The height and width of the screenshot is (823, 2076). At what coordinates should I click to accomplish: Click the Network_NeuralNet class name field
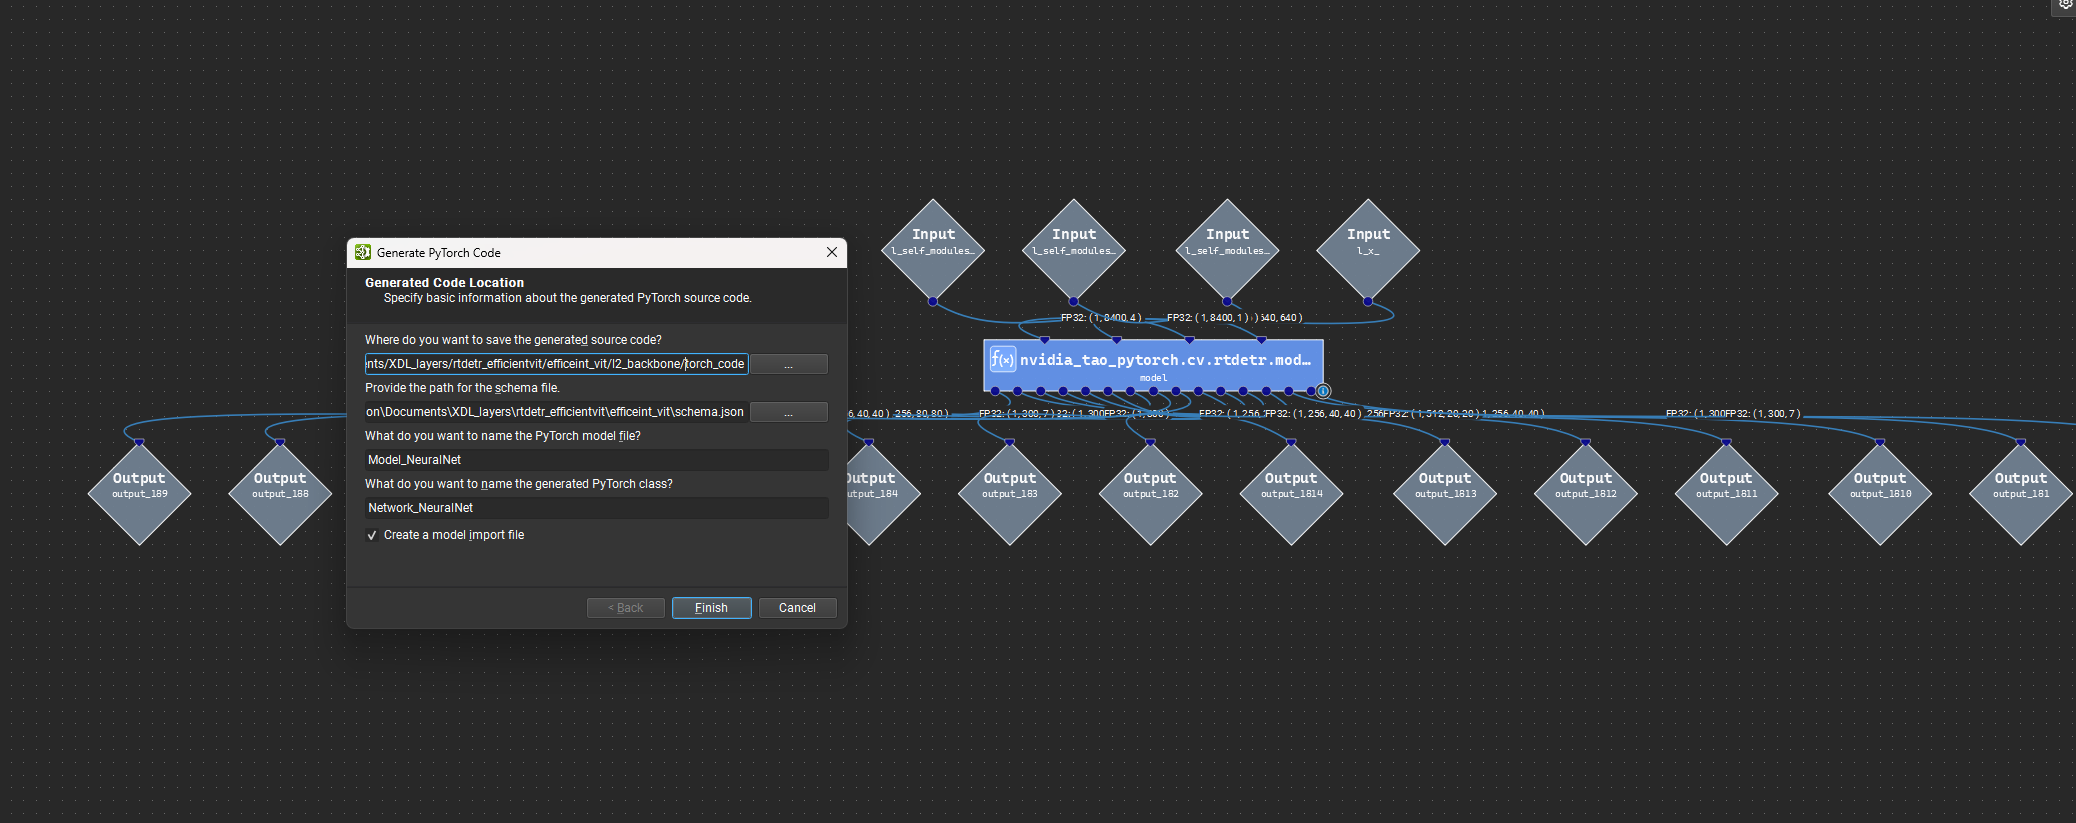tap(597, 508)
